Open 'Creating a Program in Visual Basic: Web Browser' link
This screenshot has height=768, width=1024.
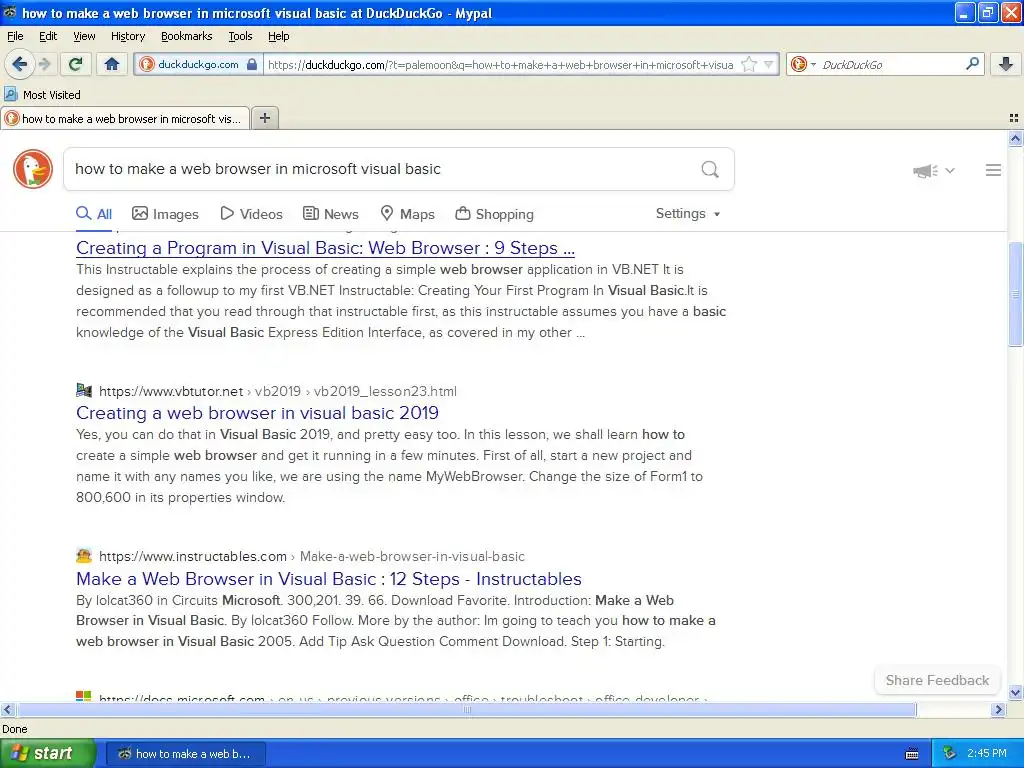click(x=325, y=248)
